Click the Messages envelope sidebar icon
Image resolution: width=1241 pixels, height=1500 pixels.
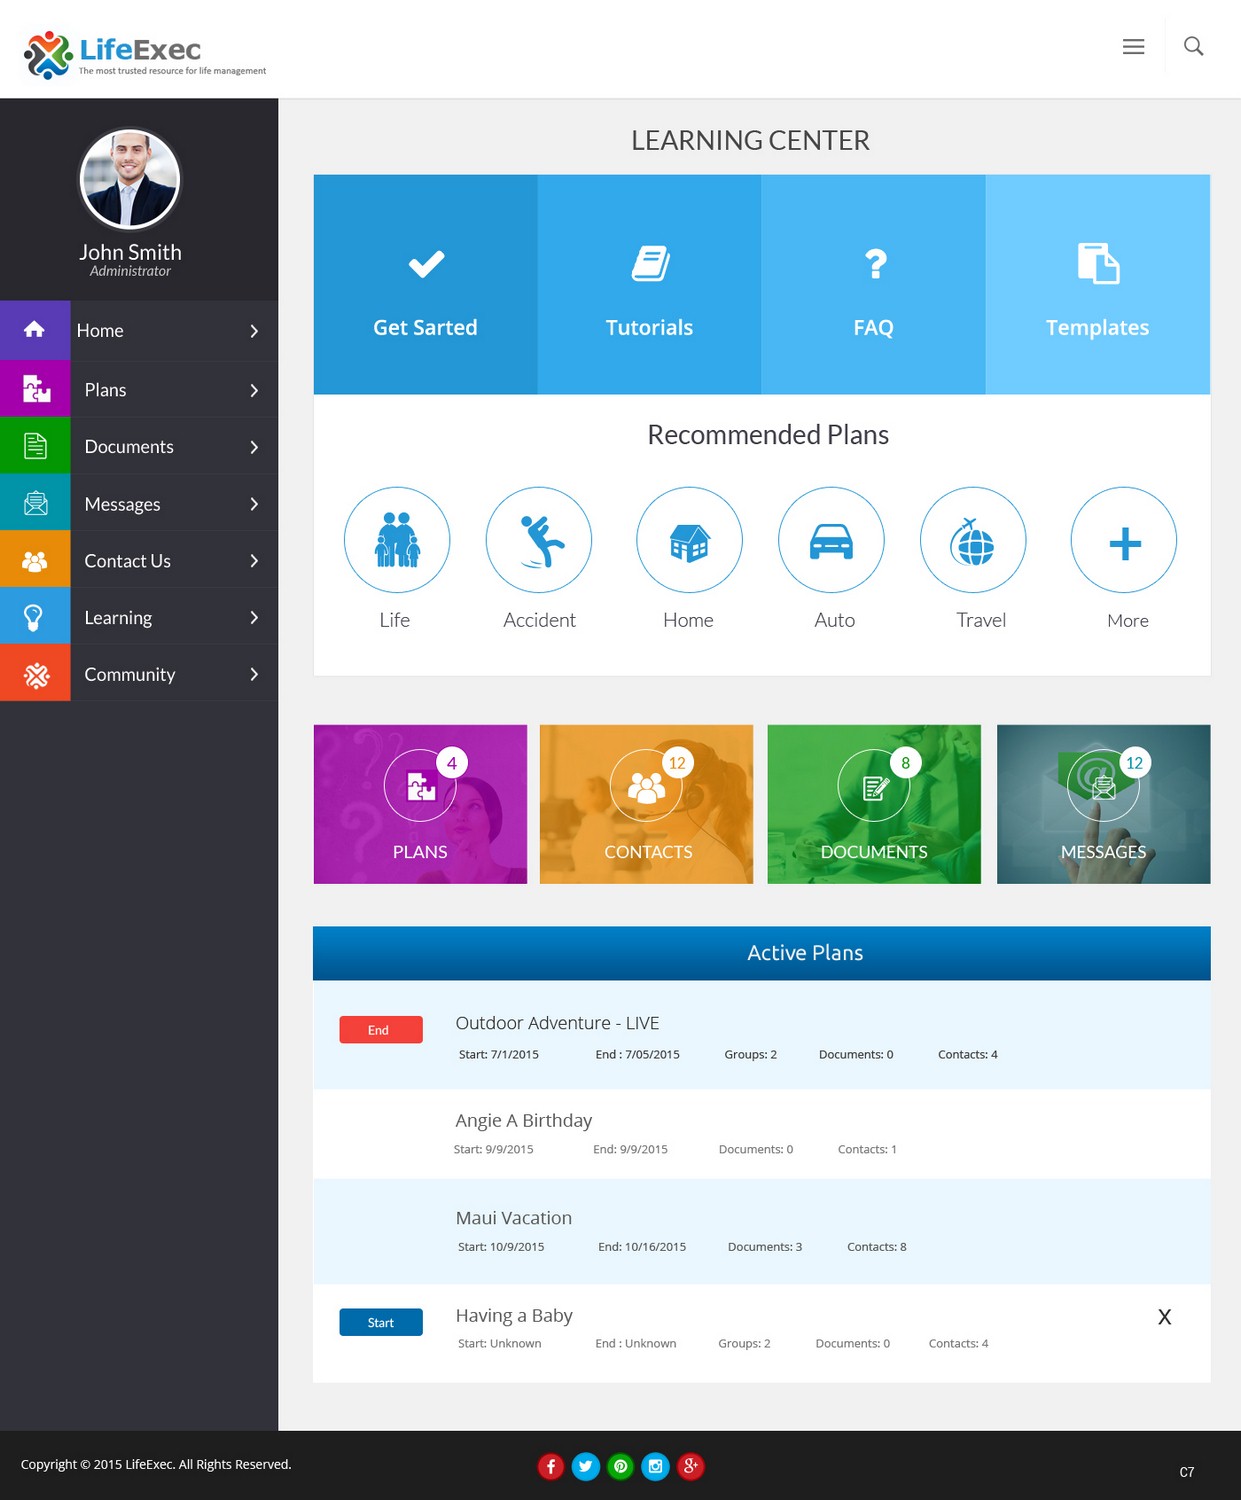pos(35,503)
